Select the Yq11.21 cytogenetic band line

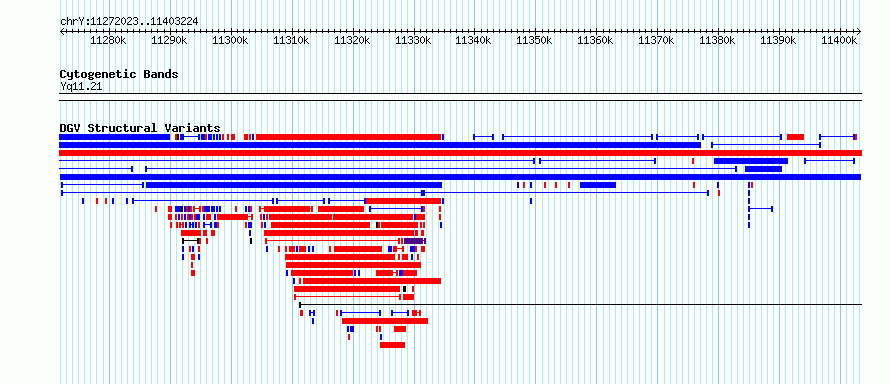(460, 97)
